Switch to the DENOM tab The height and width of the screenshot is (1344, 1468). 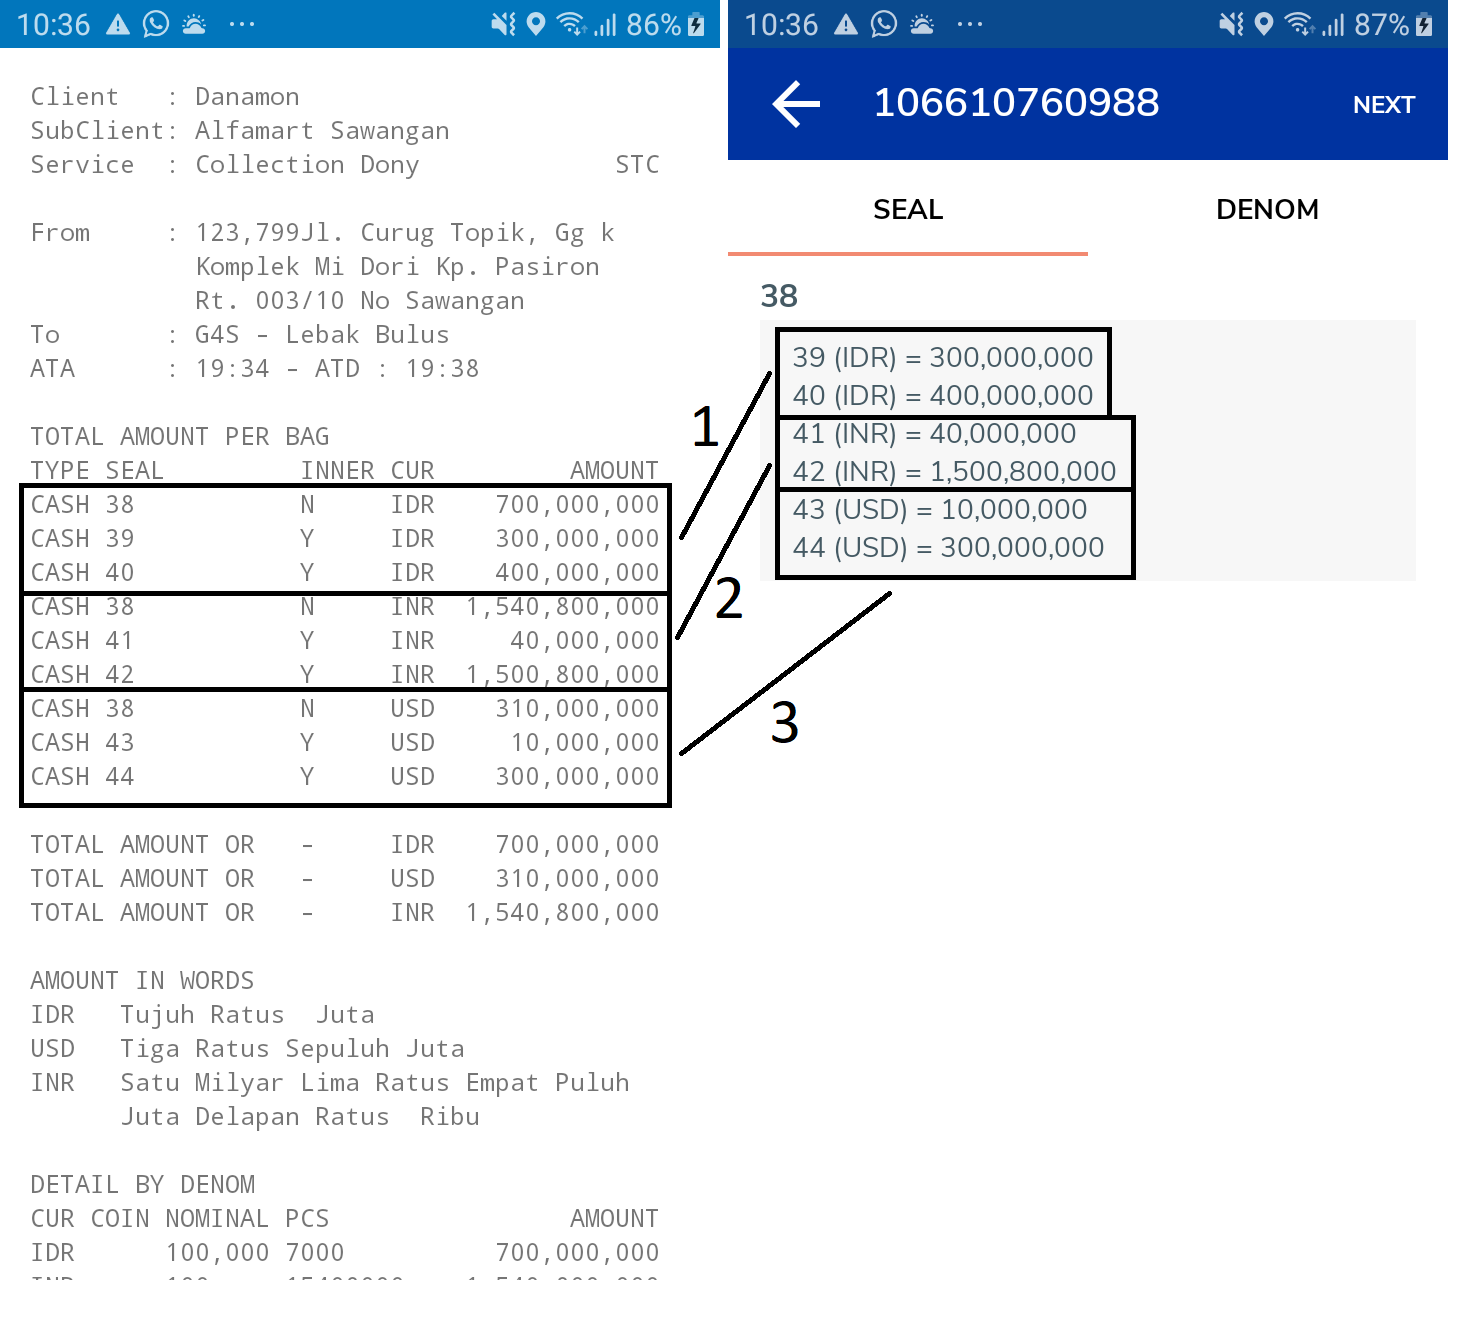click(1267, 209)
